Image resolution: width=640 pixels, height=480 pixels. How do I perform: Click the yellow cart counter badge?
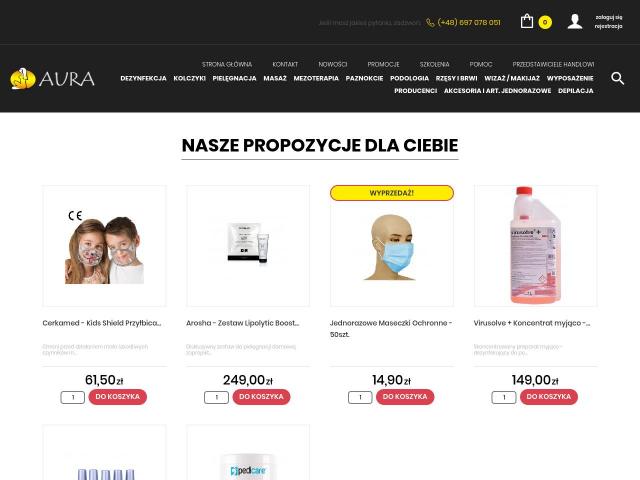pyautogui.click(x=545, y=22)
